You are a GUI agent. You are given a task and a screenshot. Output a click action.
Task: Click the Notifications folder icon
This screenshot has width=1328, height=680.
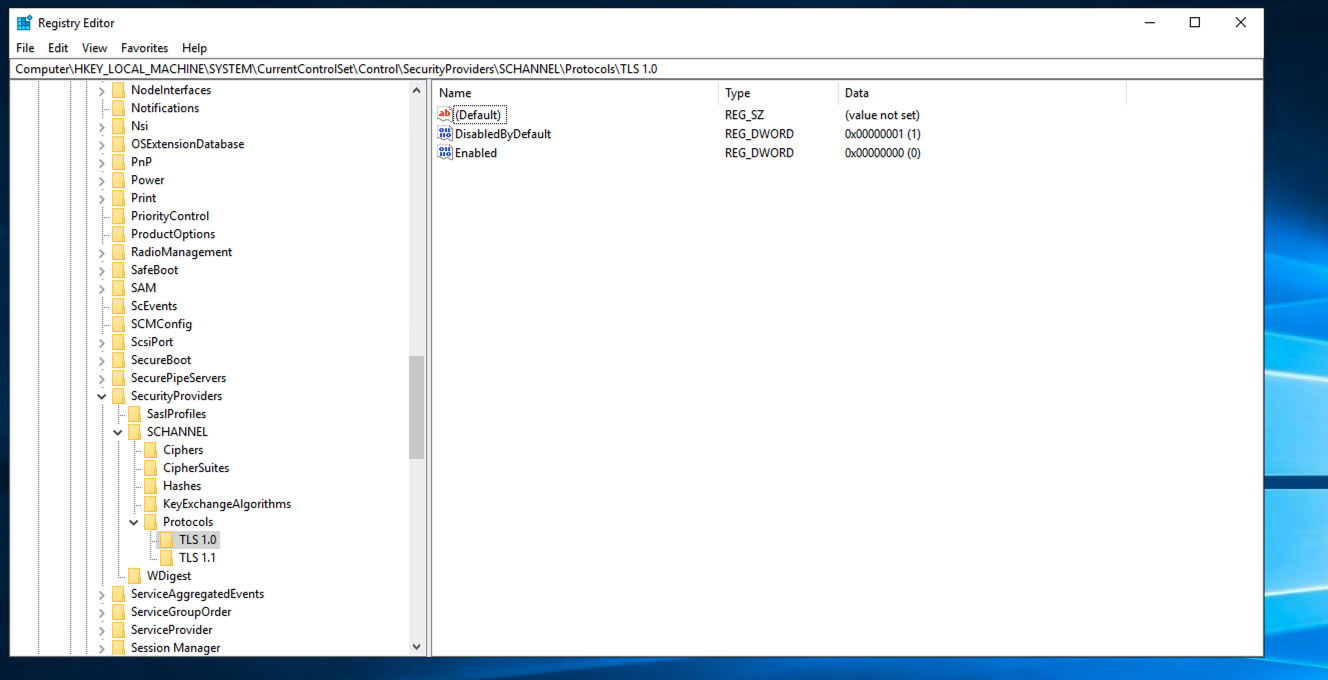(118, 108)
